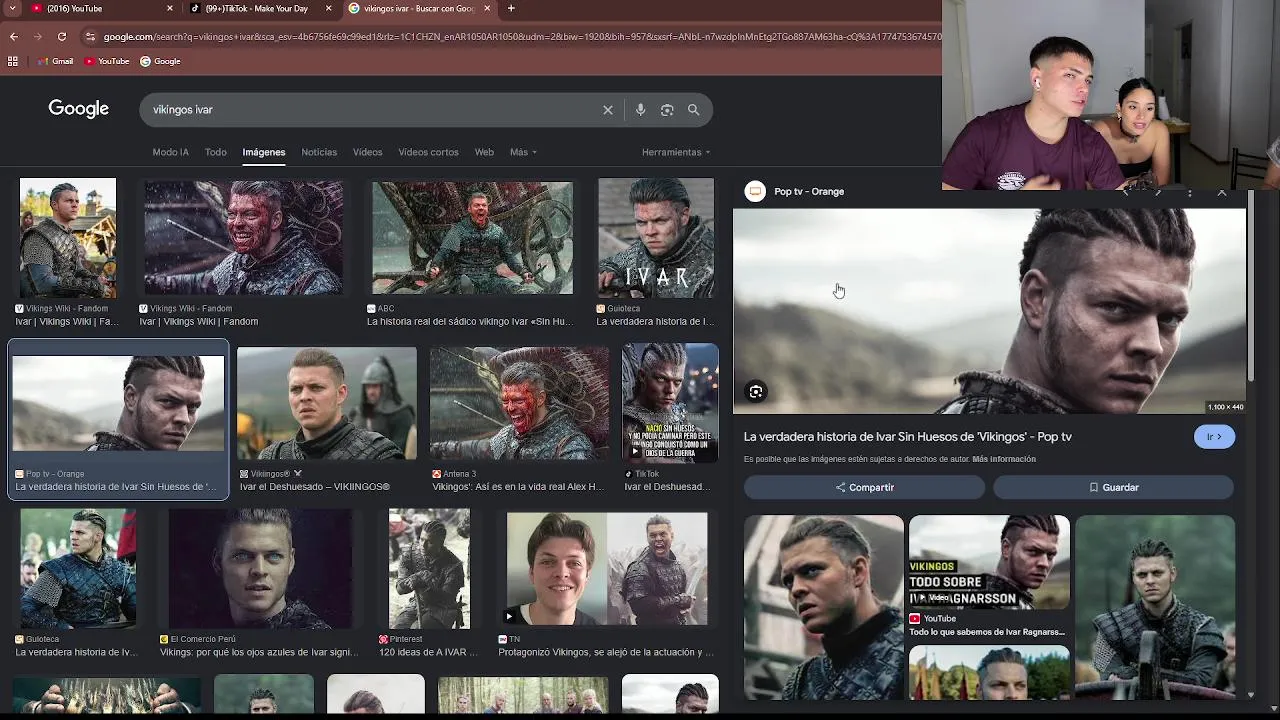The width and height of the screenshot is (1280, 720).
Task: Open the El Comercio Perú blue eyes thumbnail
Action: point(260,568)
